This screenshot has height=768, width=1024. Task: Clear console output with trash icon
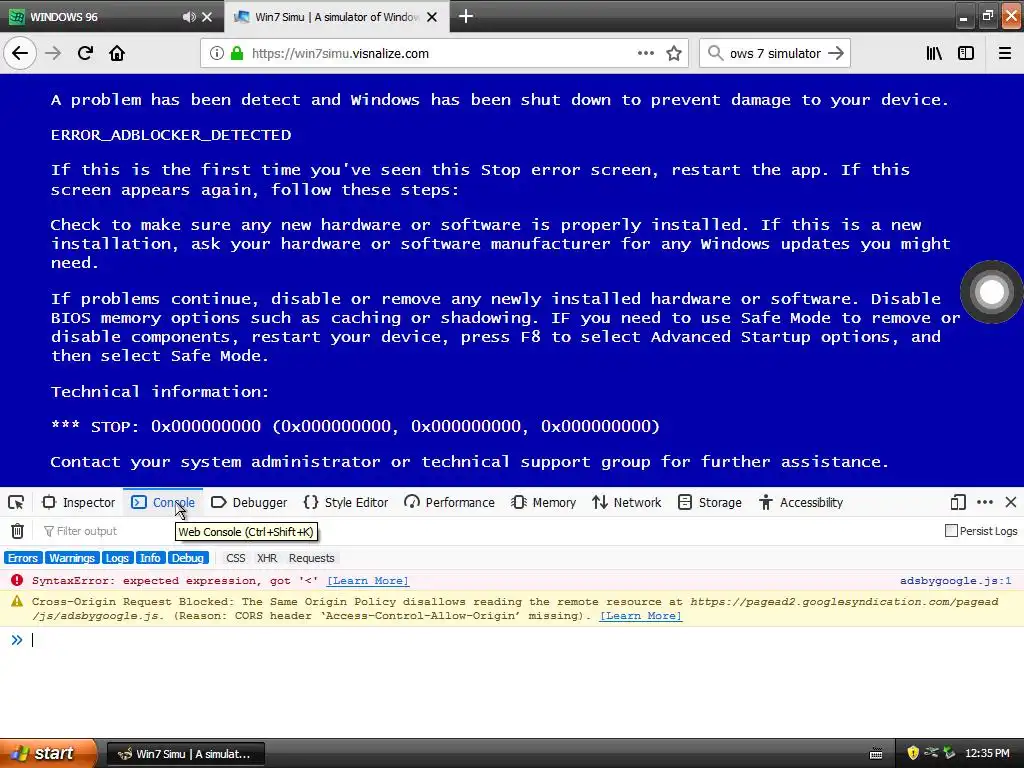pos(18,531)
